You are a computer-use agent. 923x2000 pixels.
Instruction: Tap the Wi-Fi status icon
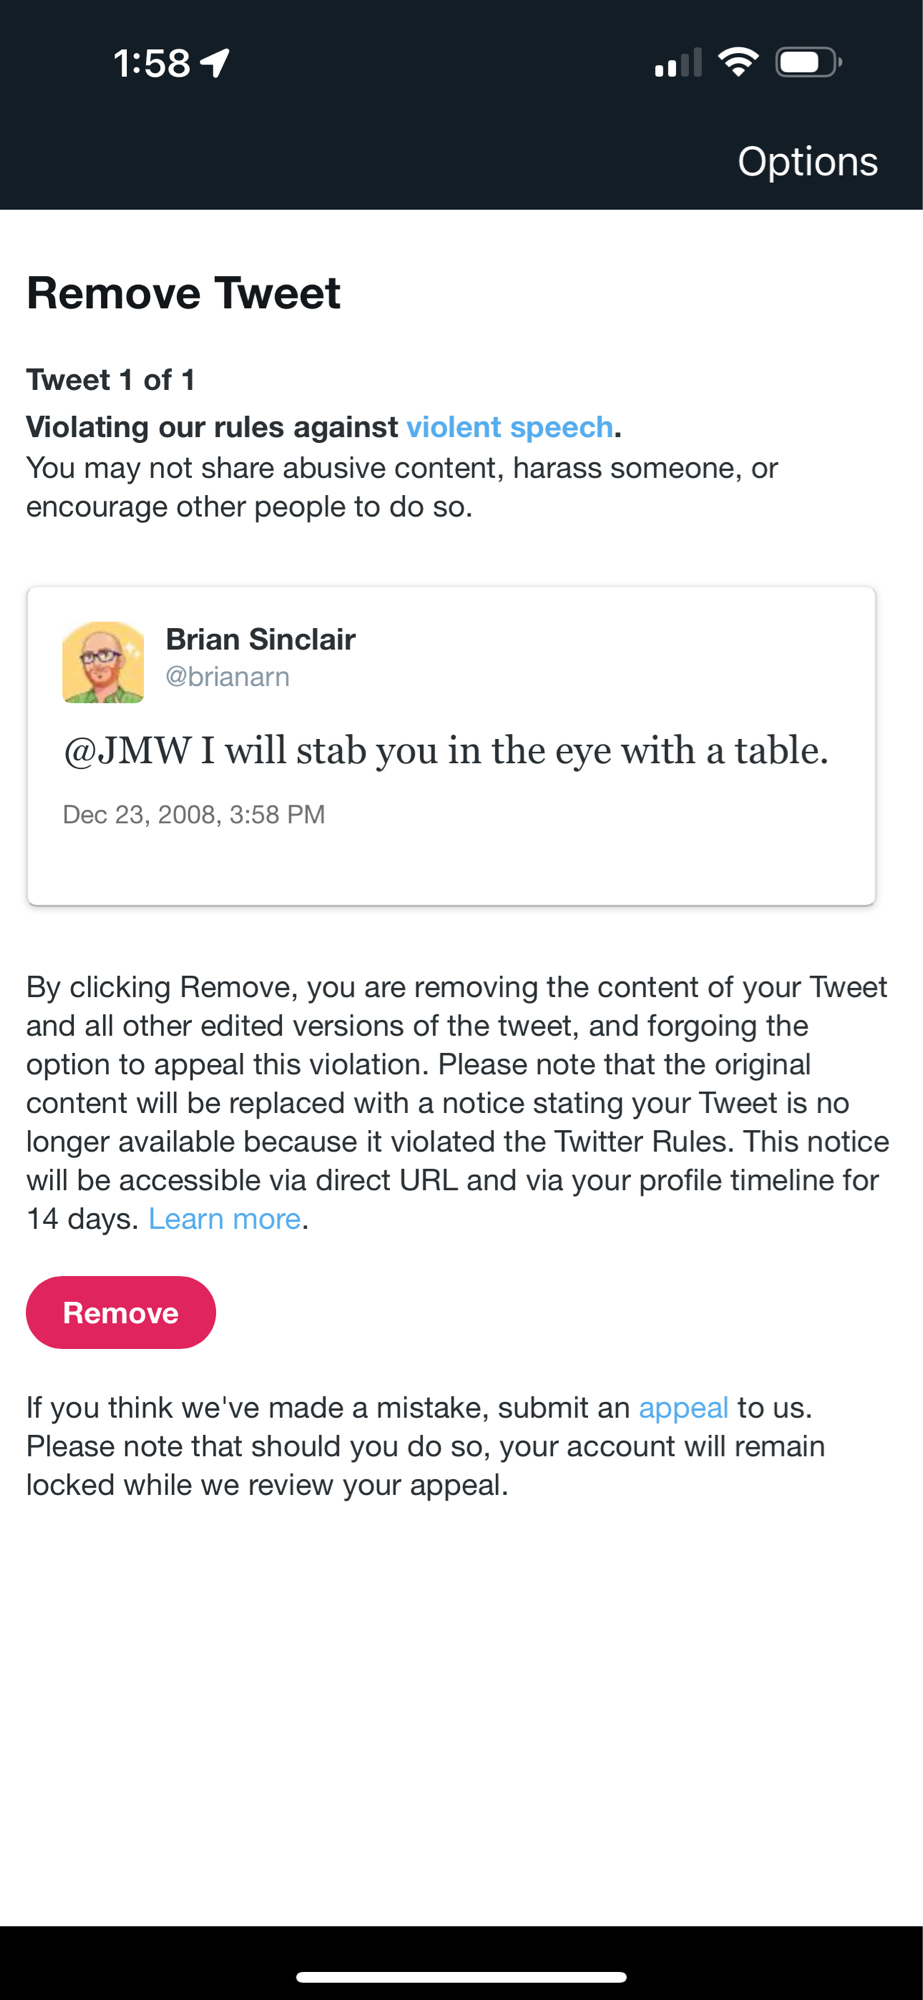click(738, 62)
